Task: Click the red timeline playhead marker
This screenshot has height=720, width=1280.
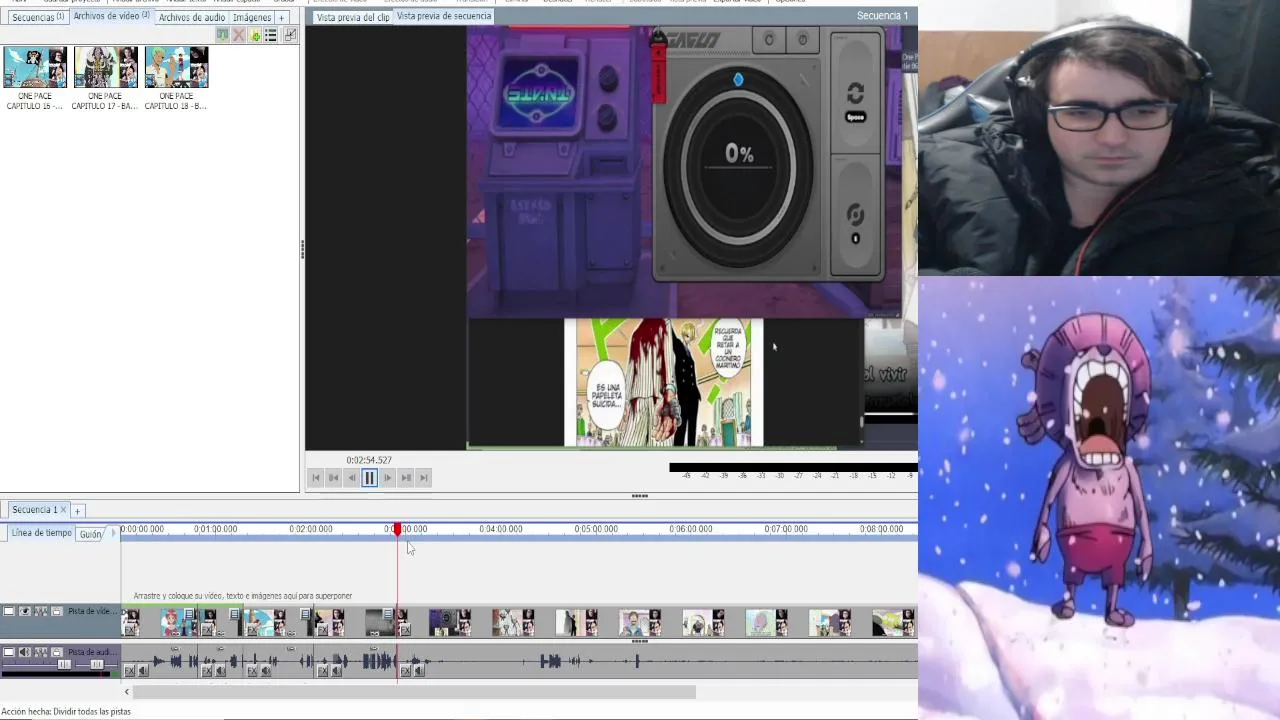Action: point(397,529)
